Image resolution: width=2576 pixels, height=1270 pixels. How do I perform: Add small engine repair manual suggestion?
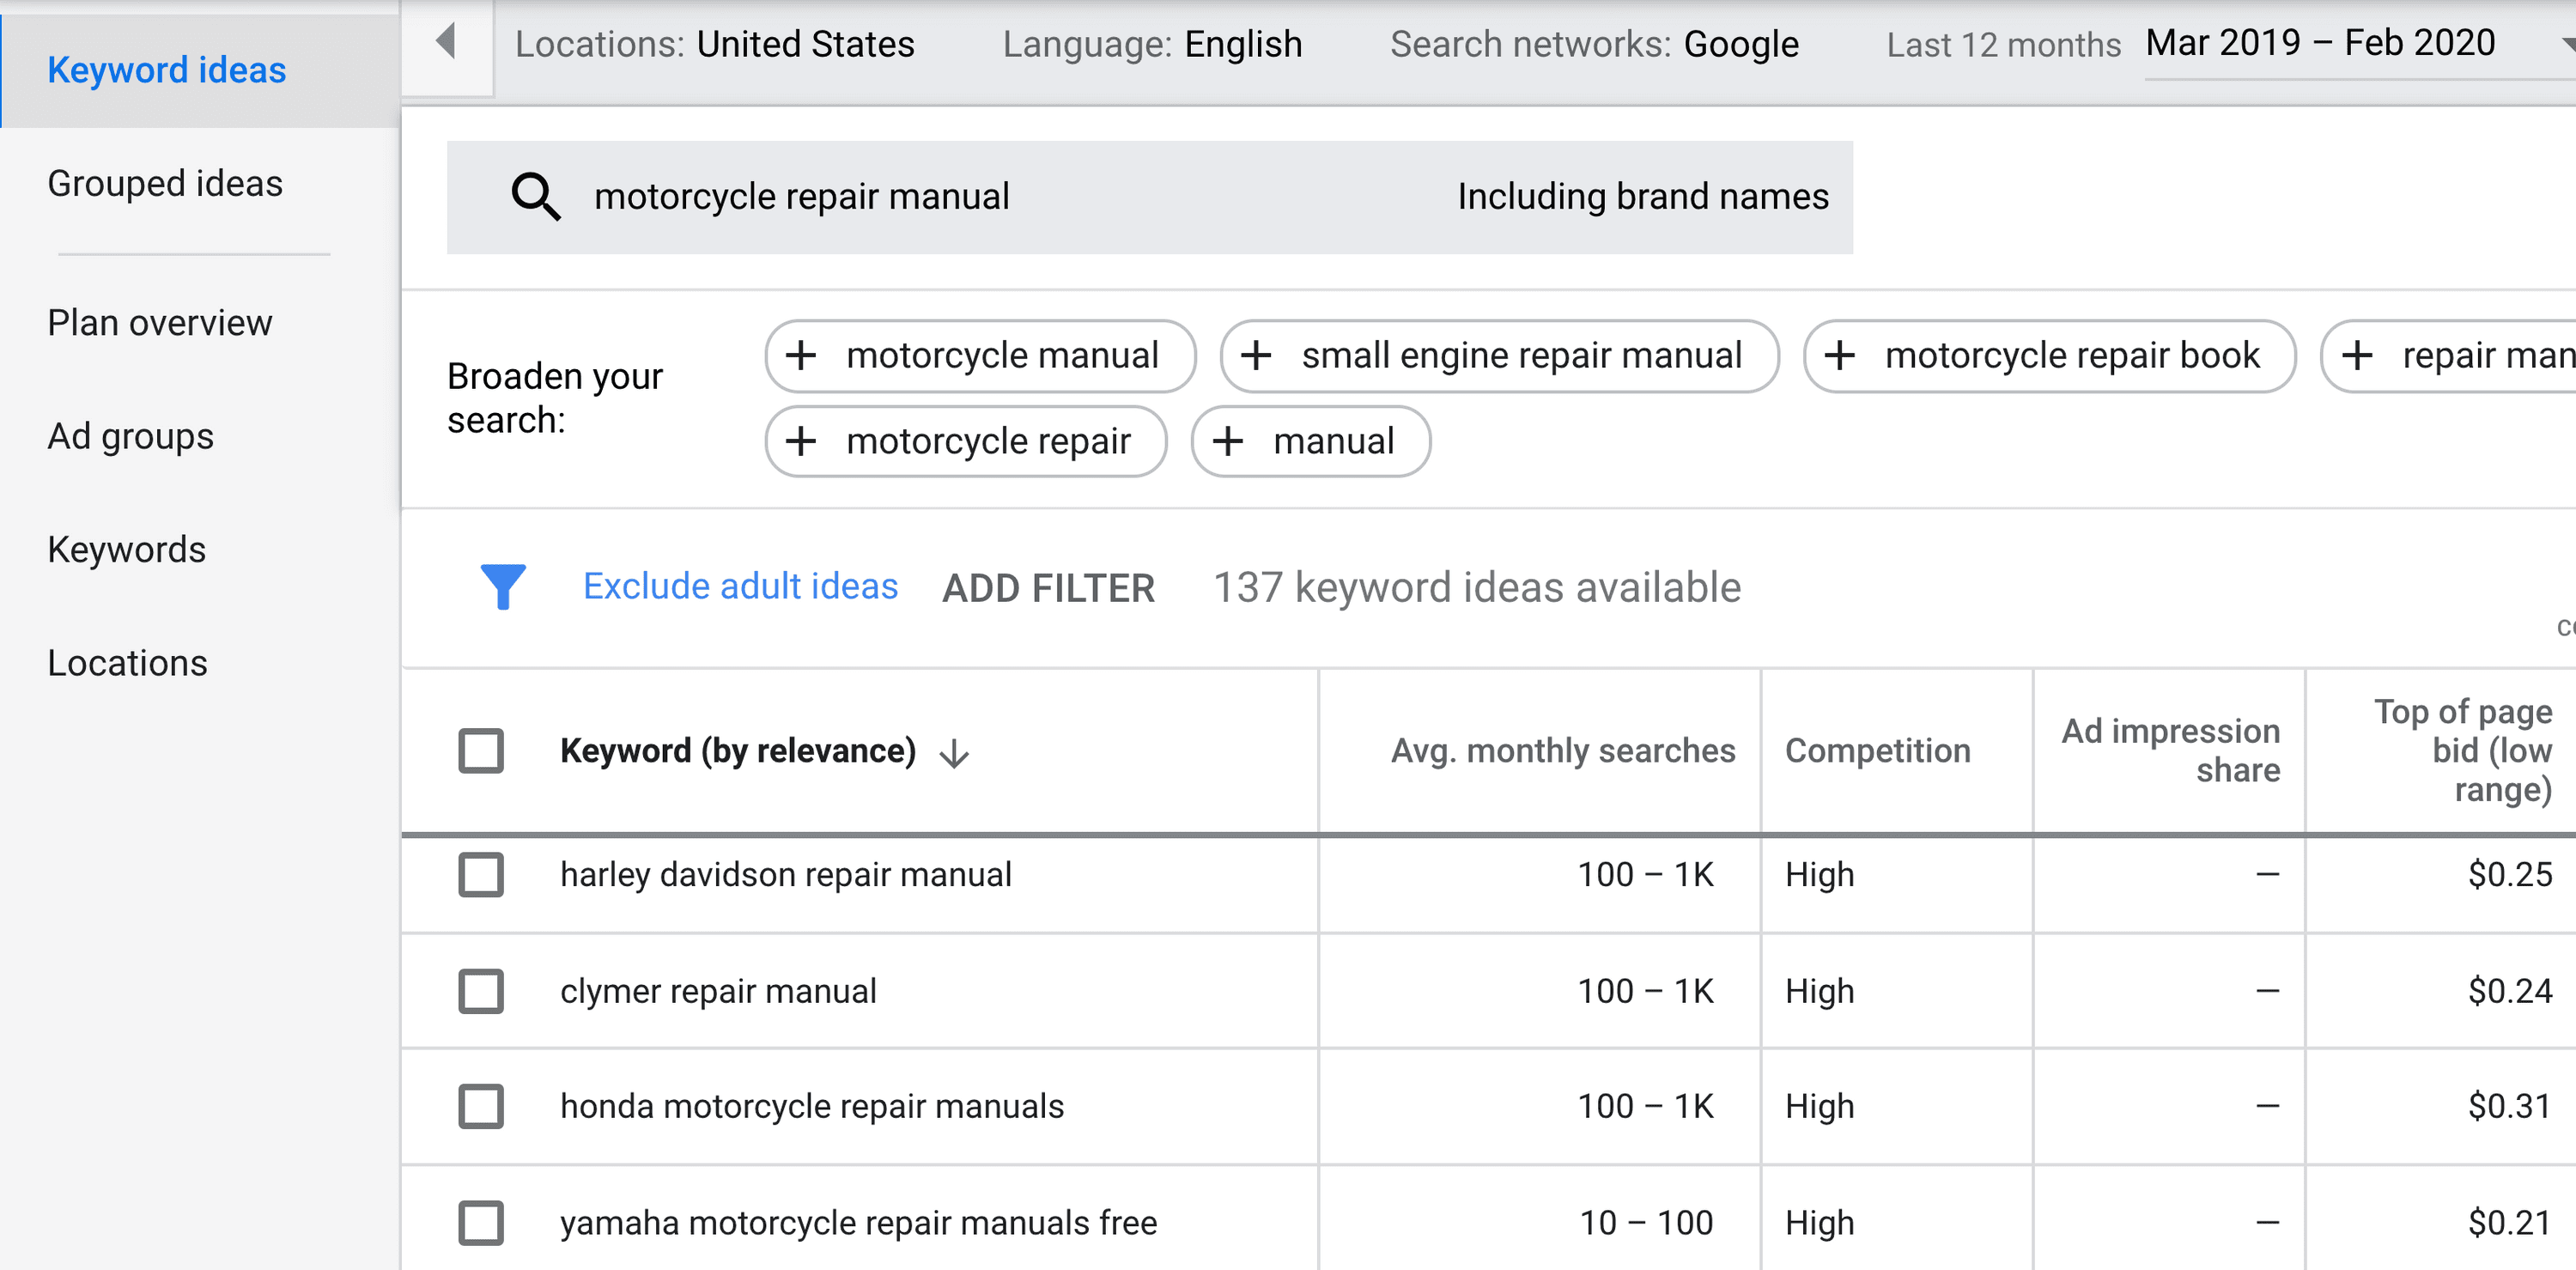[x=1499, y=356]
